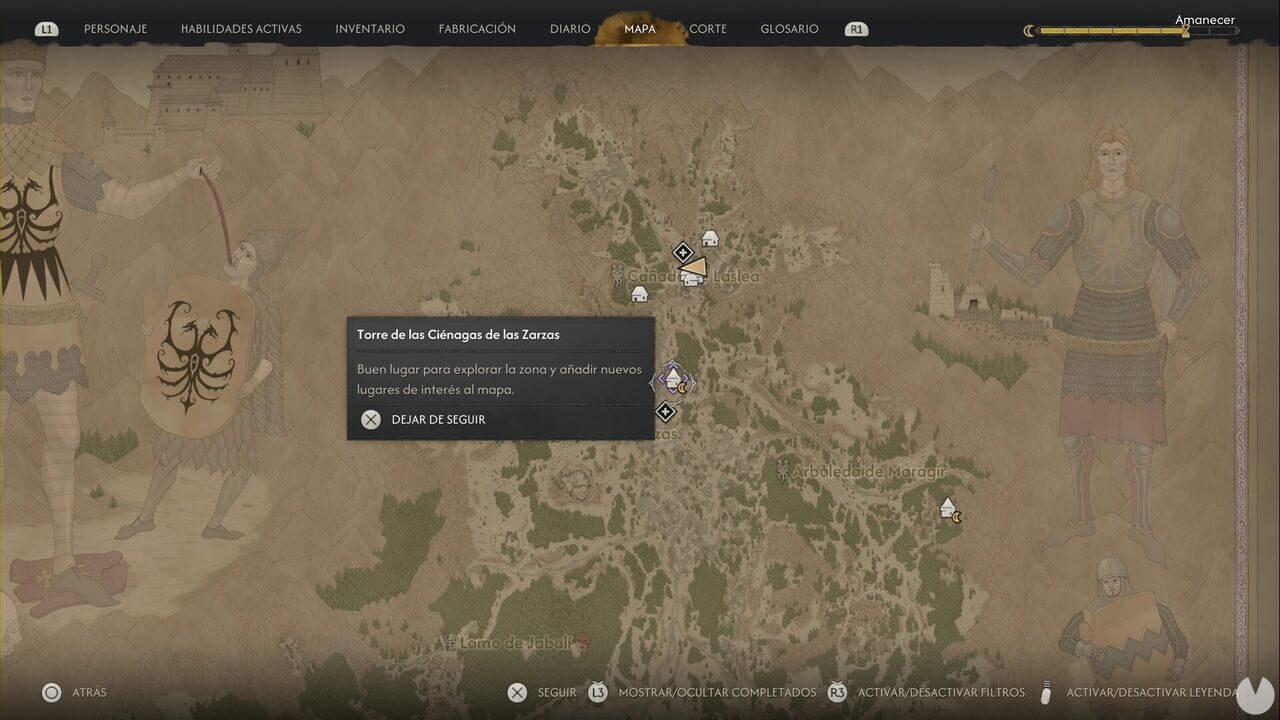Viewport: 1280px width, 720px height.
Task: Toggle Activar/Desactivar Filtros
Action: (942, 692)
